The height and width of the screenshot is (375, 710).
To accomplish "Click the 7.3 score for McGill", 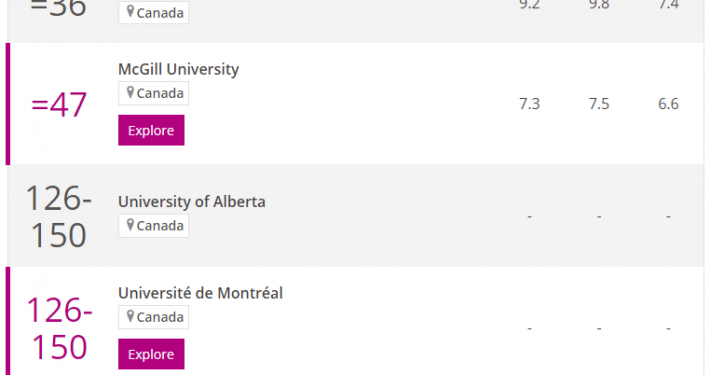I will (x=529, y=104).
